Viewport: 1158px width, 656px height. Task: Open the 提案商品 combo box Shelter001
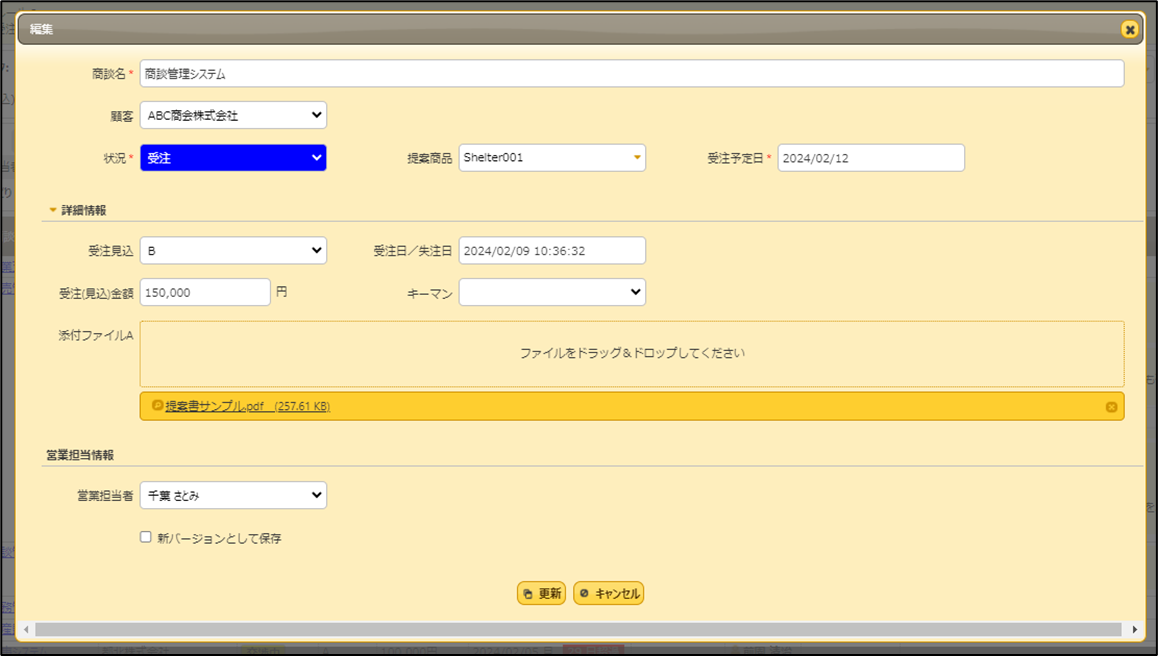click(552, 158)
